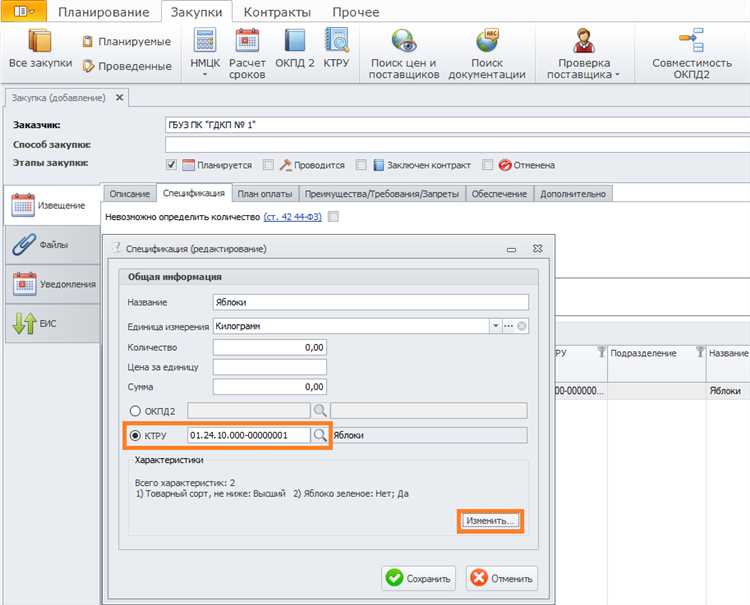Switch to the Контракты ribbon tab
This screenshot has width=750, height=605.
tap(277, 12)
